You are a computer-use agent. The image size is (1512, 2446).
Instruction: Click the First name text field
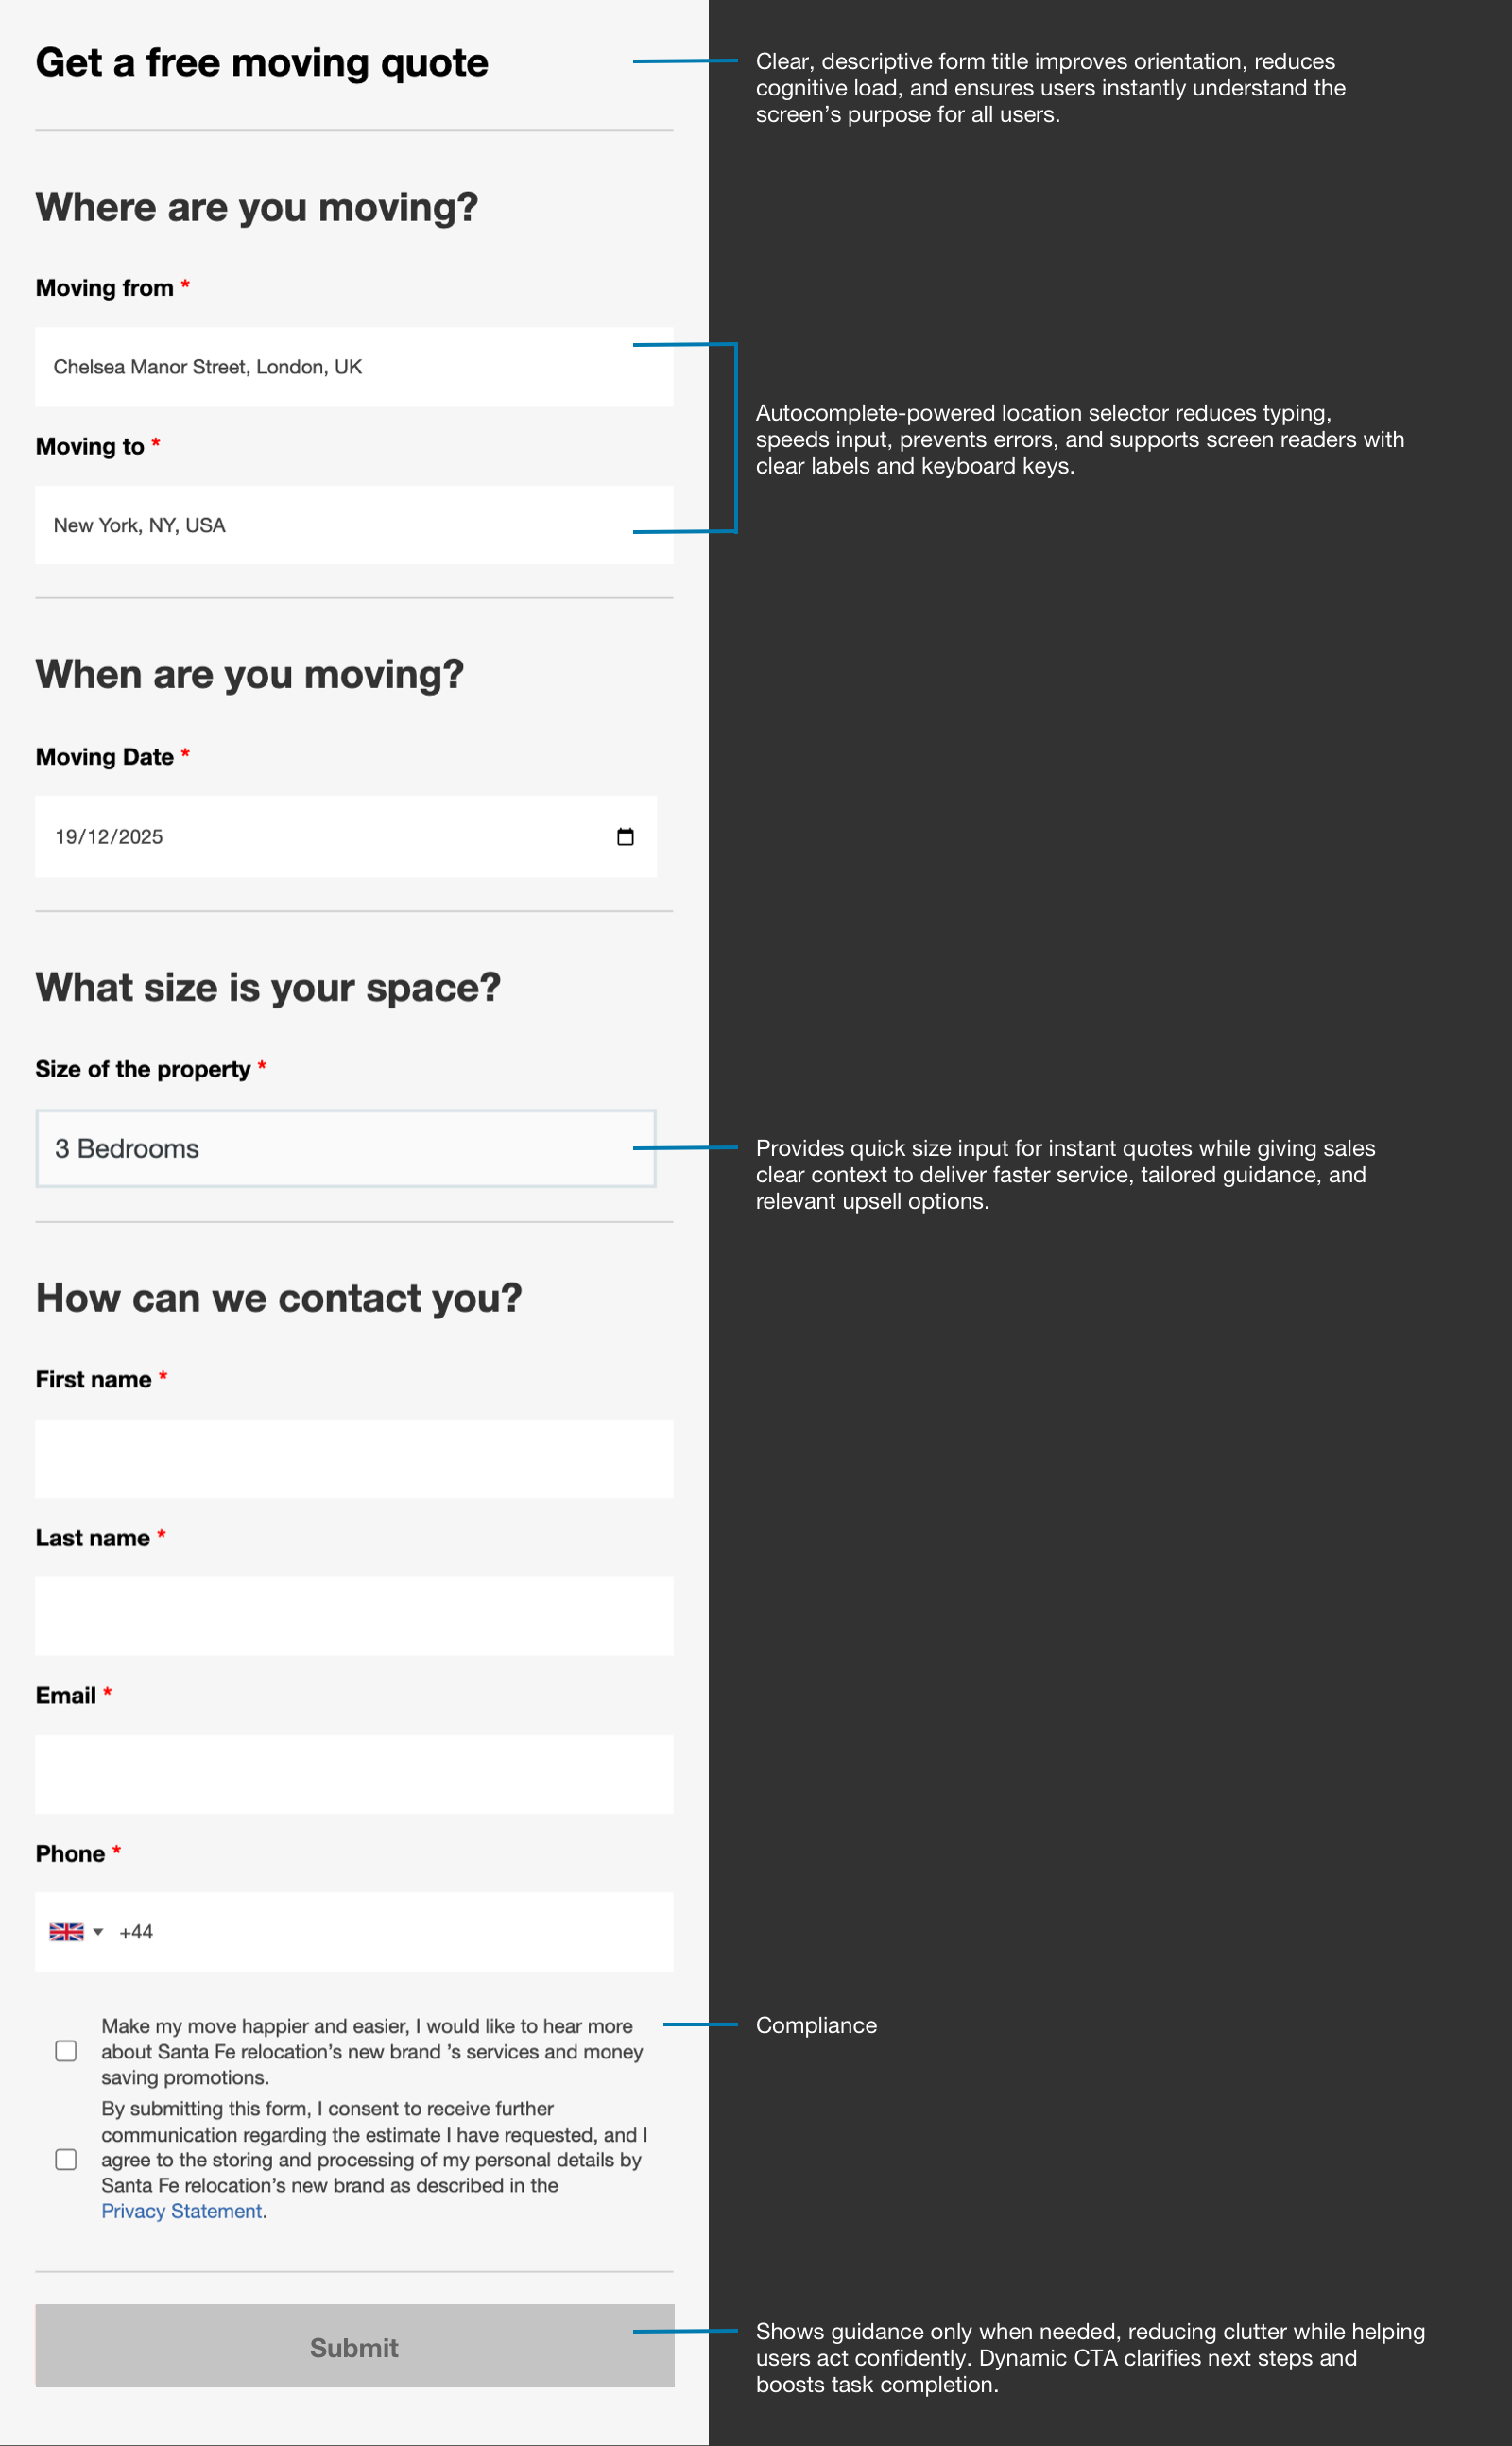point(354,1458)
